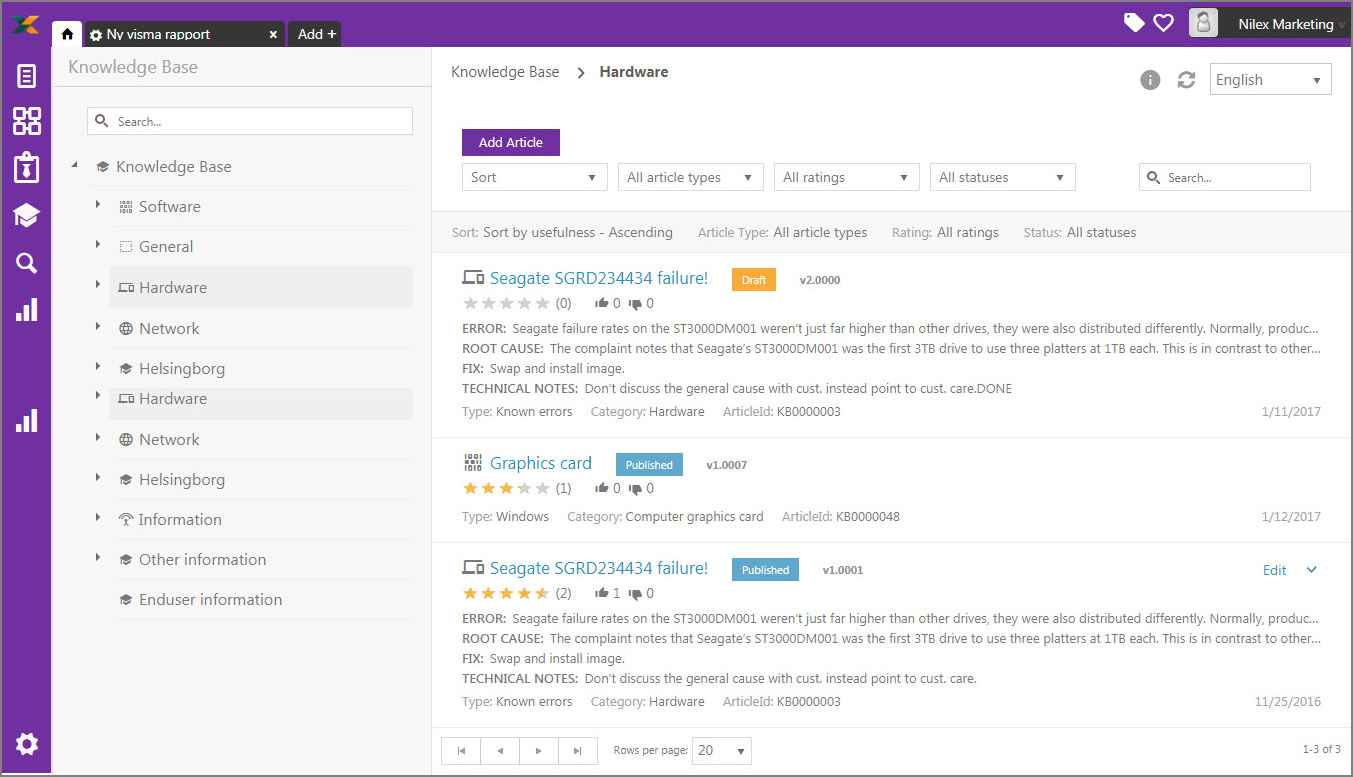Close the Ny visma rapport tab
Viewport: 1353px width, 777px height.
273,34
